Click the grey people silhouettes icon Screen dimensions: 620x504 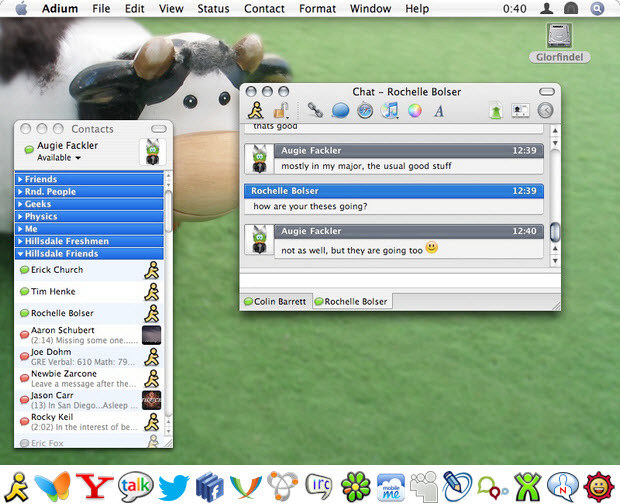click(x=423, y=487)
